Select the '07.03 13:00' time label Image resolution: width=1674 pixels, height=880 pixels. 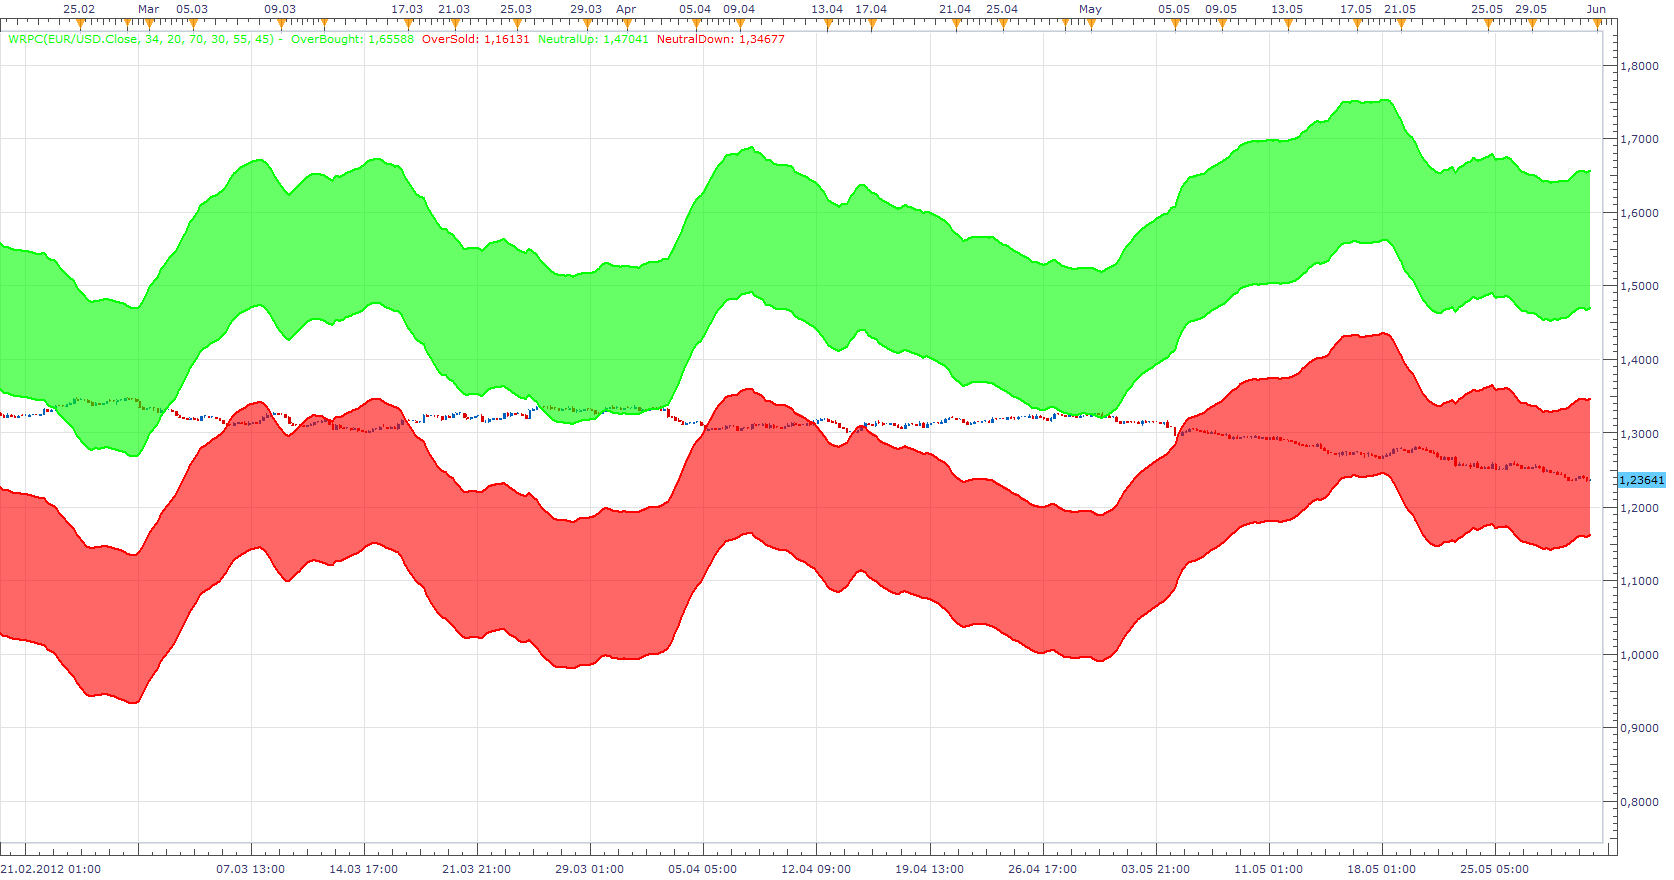(x=251, y=869)
